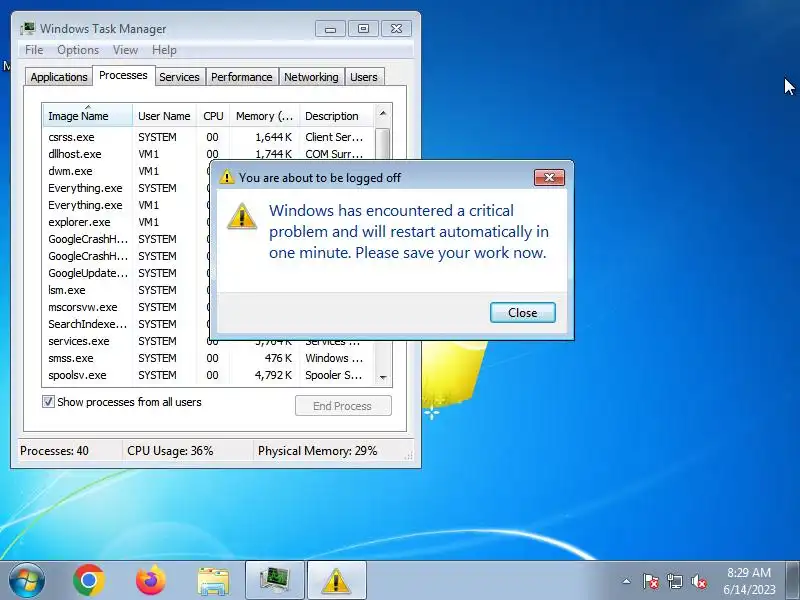Open the muted volume tray icon

click(698, 581)
